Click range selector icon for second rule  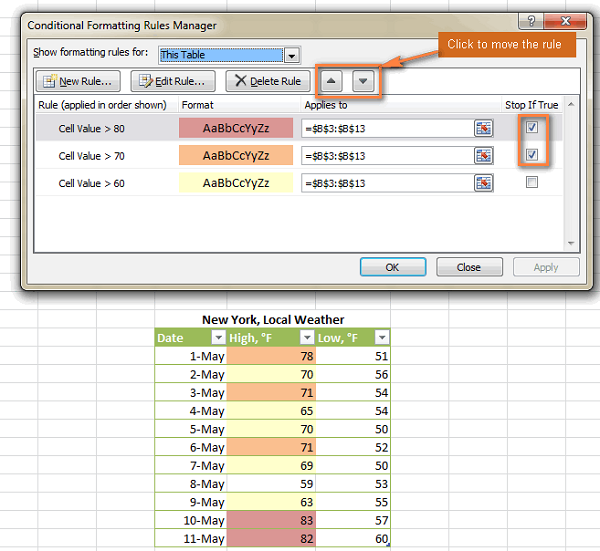[484, 155]
